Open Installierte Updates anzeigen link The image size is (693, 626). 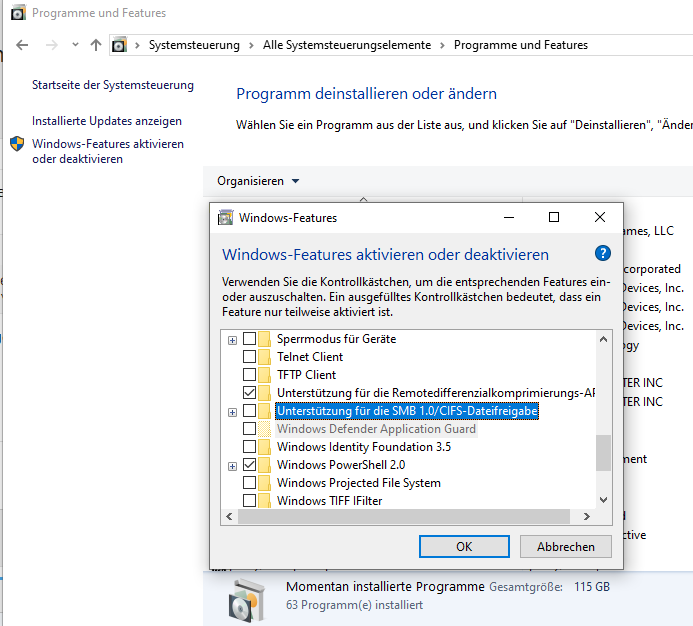tap(107, 121)
